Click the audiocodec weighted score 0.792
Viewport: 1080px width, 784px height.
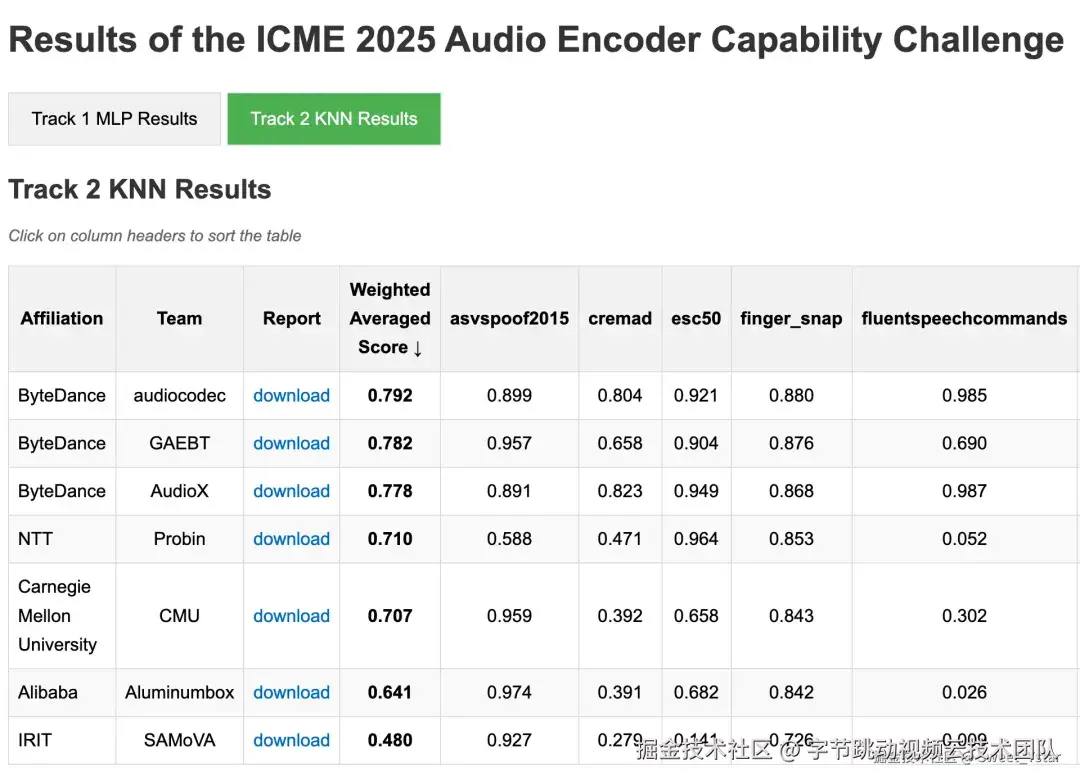[390, 396]
